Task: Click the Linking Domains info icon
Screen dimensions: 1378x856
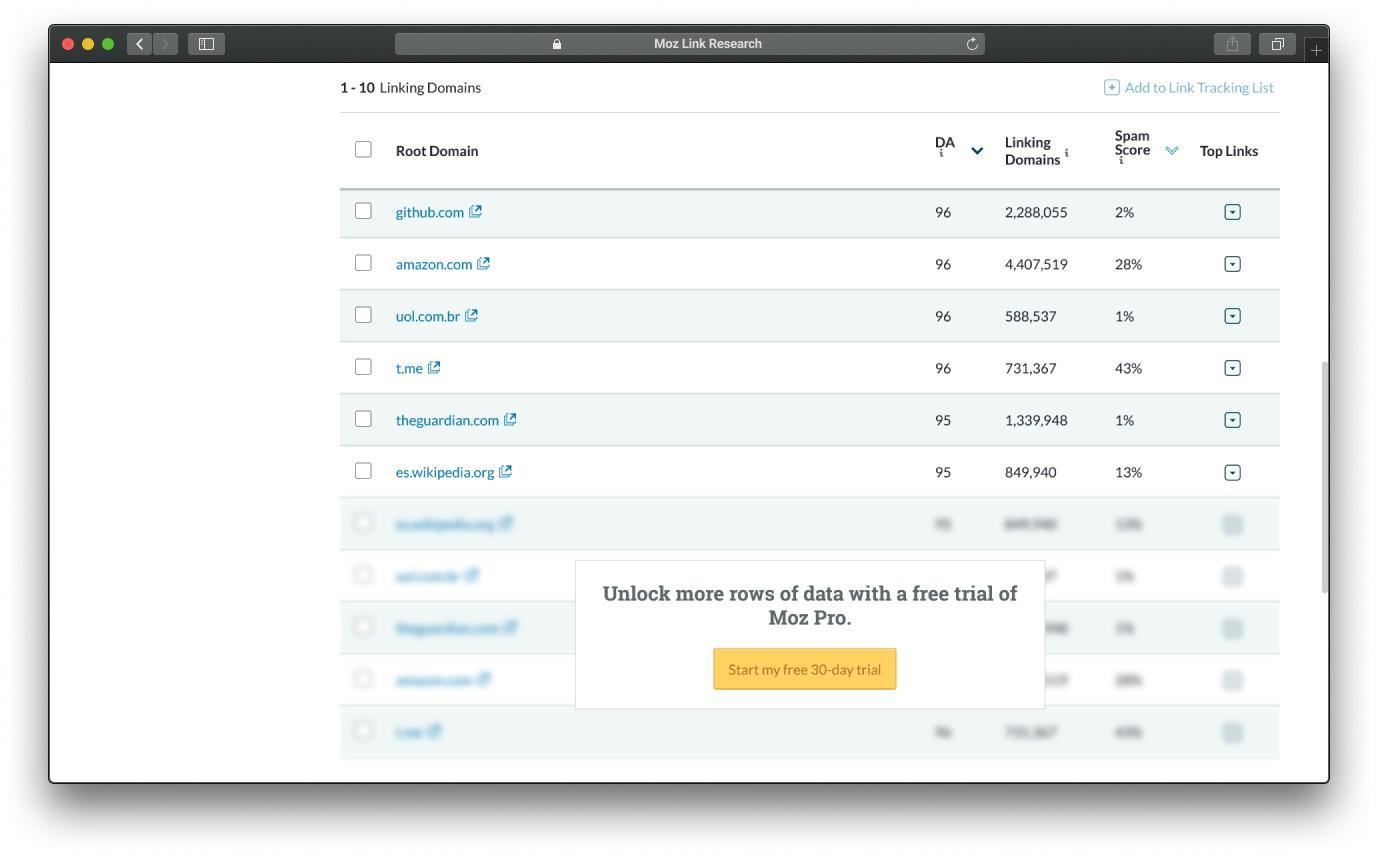Action: click(1067, 153)
